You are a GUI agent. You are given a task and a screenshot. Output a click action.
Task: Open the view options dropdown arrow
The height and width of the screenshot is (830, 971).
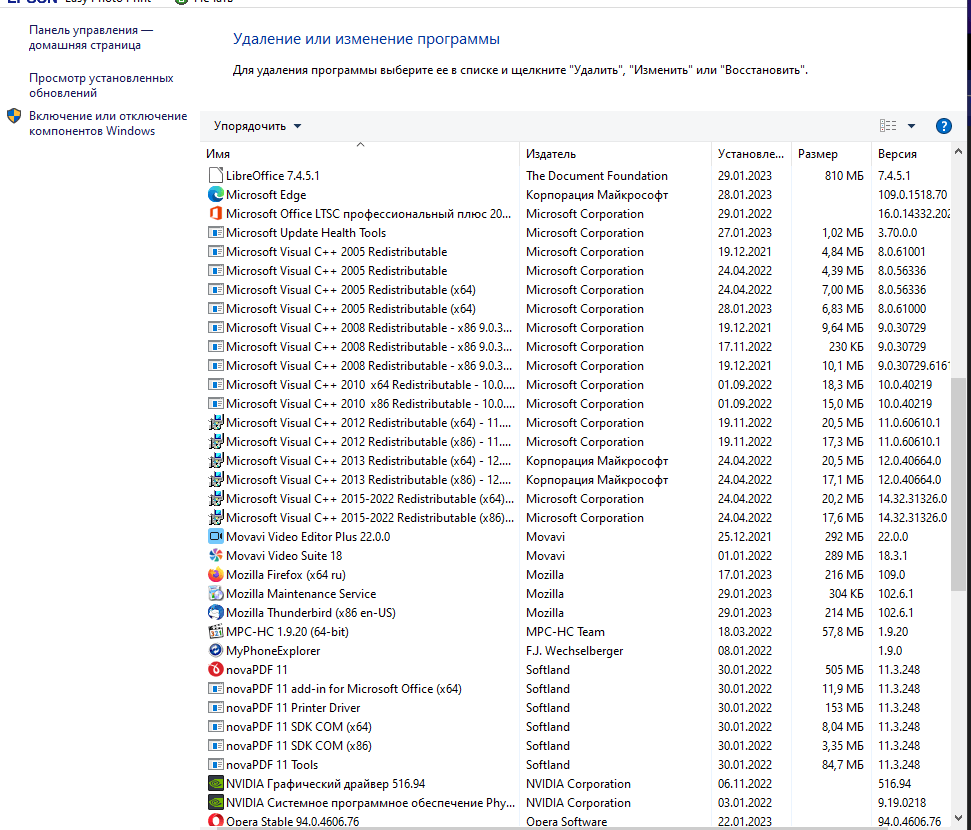[911, 126]
